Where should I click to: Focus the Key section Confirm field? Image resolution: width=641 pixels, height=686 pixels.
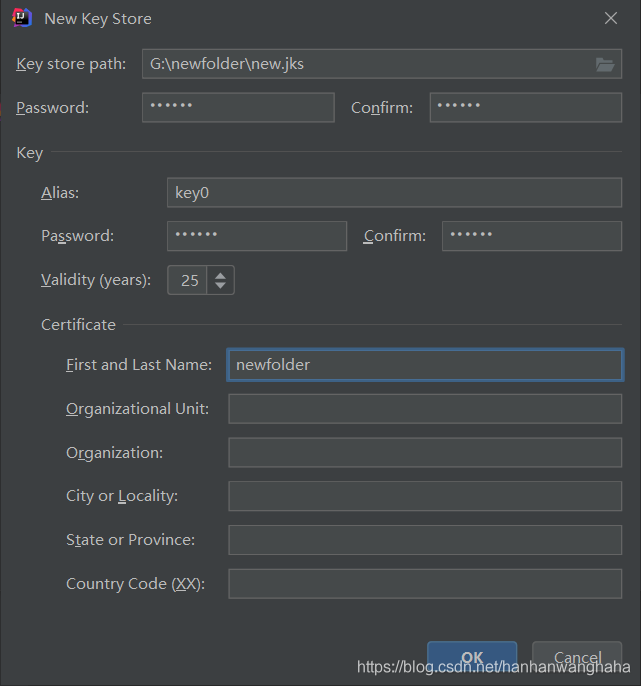pos(531,236)
